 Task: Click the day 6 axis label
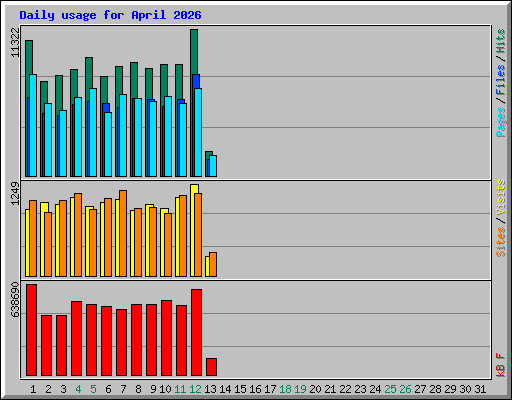tap(108, 389)
